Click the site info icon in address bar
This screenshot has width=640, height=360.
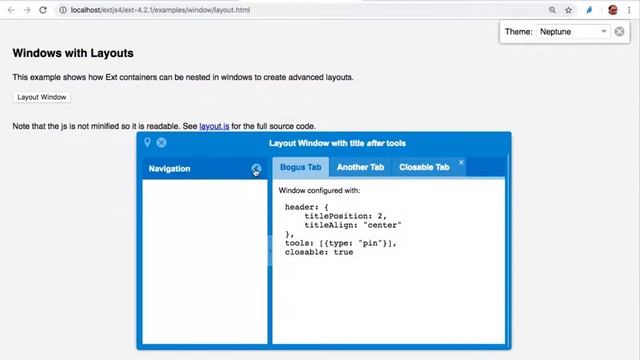(x=62, y=10)
